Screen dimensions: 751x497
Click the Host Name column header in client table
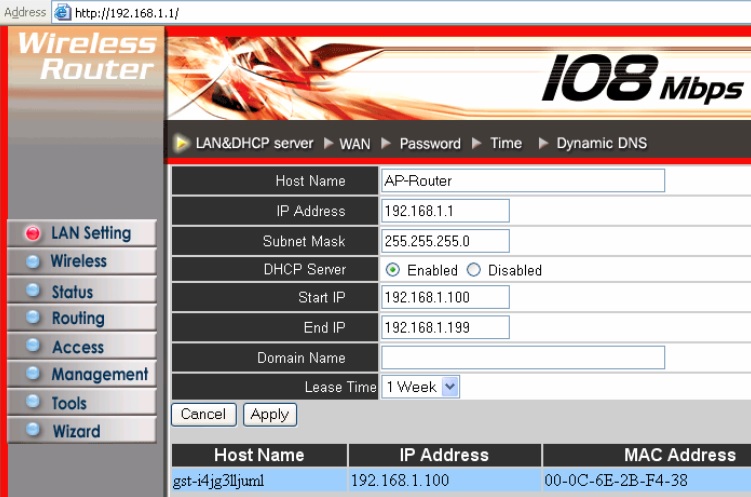[x=259, y=455]
